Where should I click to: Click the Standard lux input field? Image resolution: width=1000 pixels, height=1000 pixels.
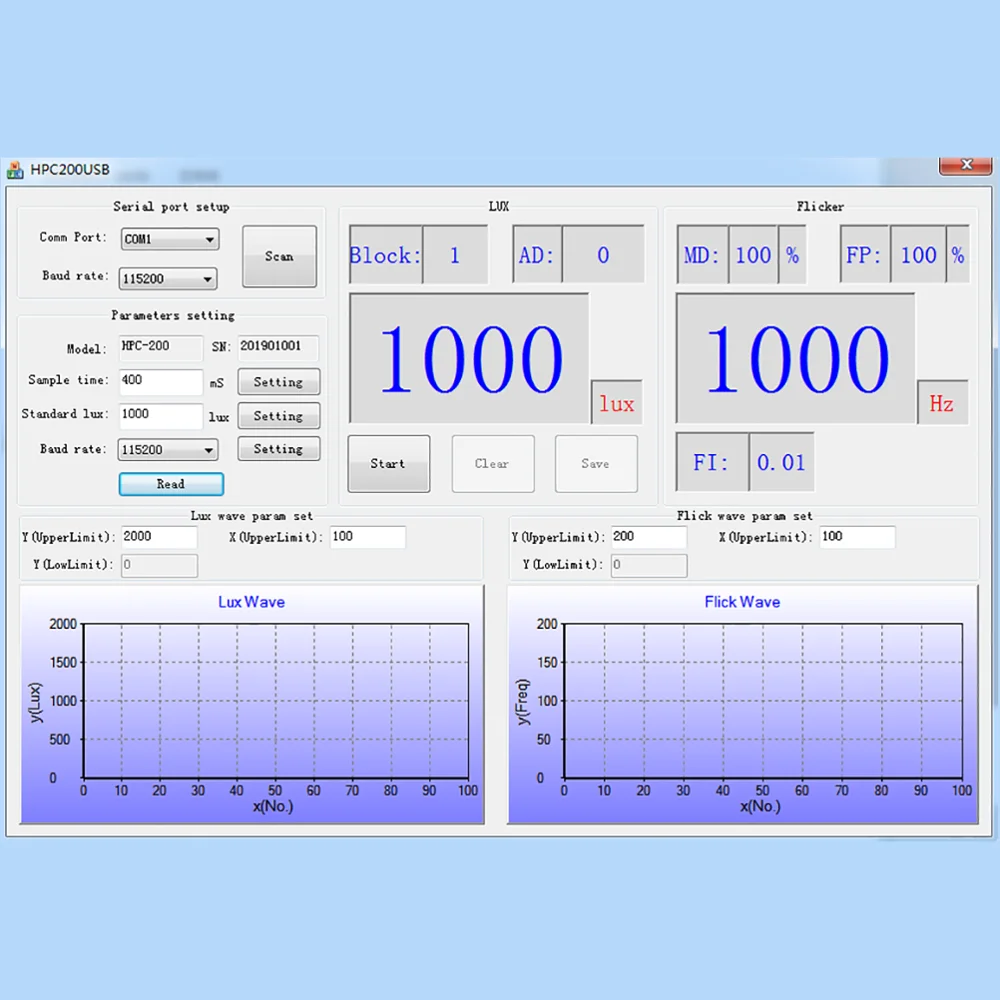161,415
